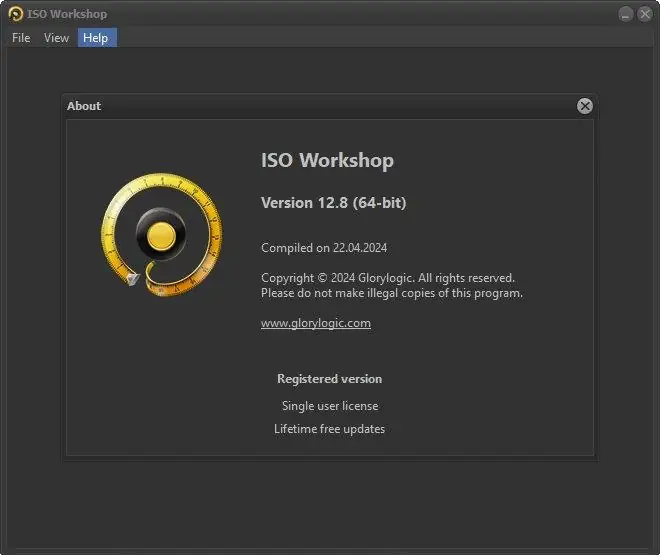Click the 'ISO Workshop' heading in About
This screenshot has width=660, height=555.
pyautogui.click(x=327, y=160)
